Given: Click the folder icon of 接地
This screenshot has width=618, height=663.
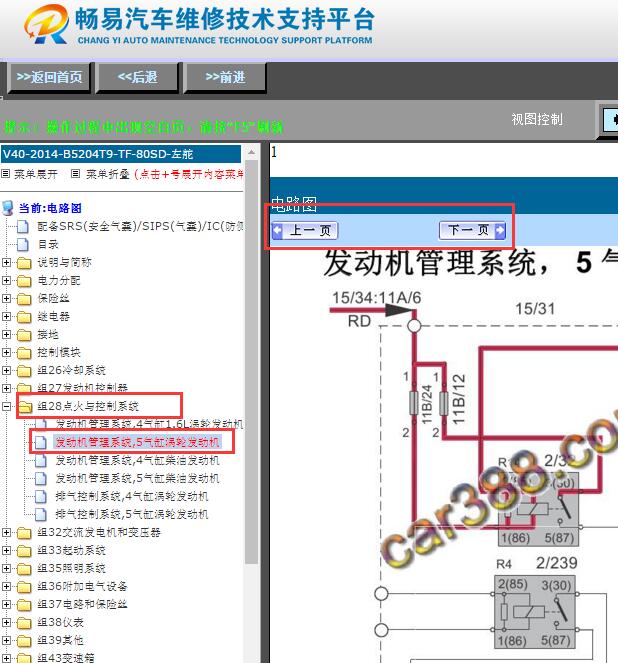Looking at the screenshot, I should click(x=24, y=334).
